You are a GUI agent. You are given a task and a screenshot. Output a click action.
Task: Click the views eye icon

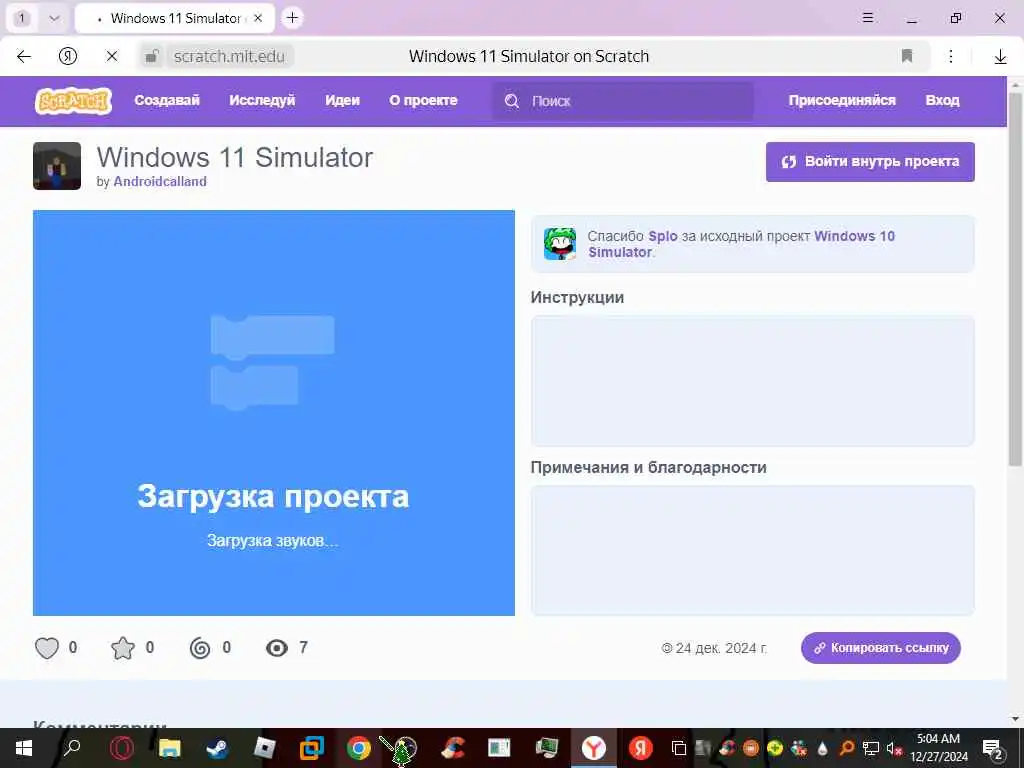(277, 648)
